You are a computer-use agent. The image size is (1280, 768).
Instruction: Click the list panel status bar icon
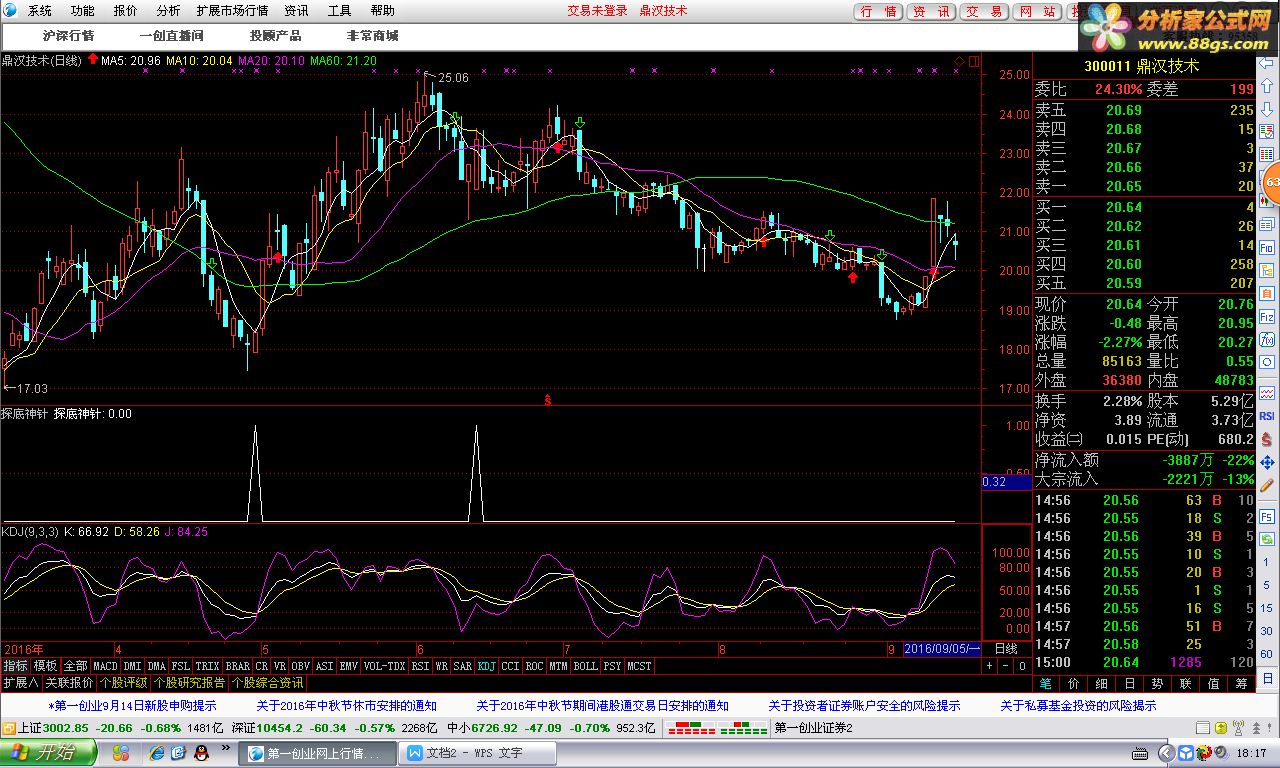pos(1203,728)
